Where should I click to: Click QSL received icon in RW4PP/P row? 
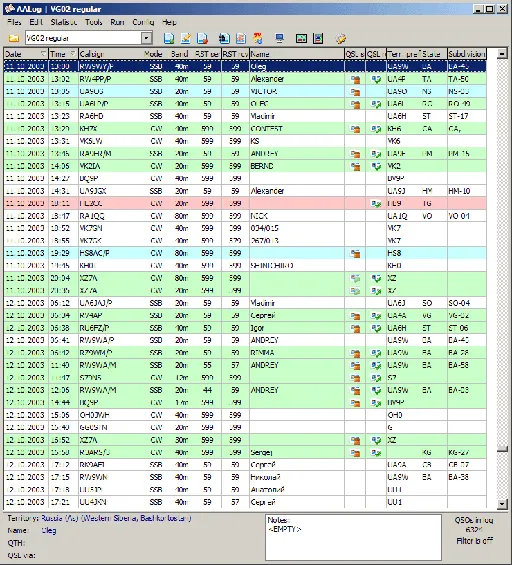[376, 79]
